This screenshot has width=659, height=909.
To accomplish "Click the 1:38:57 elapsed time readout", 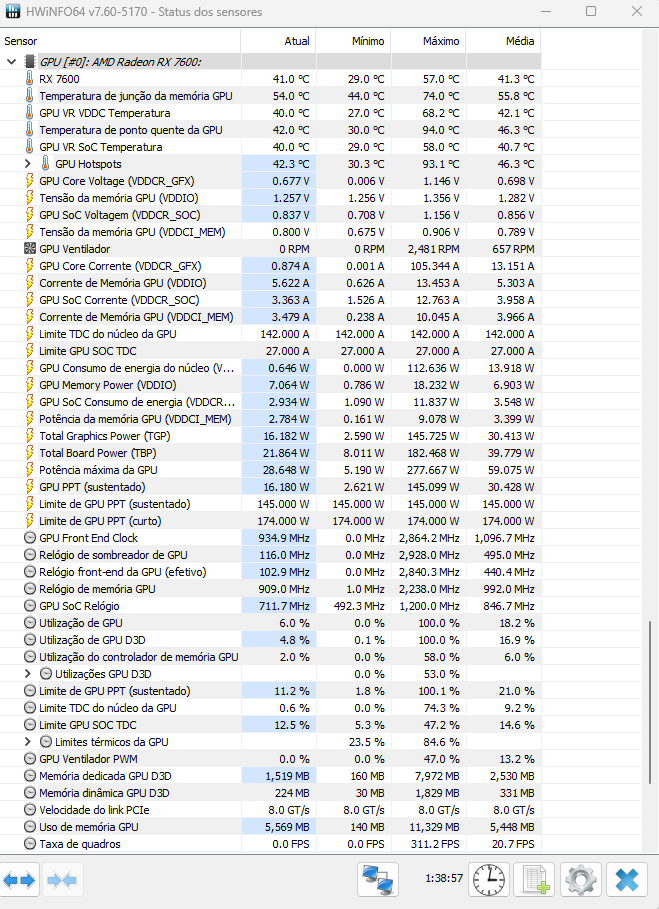I will tap(444, 878).
